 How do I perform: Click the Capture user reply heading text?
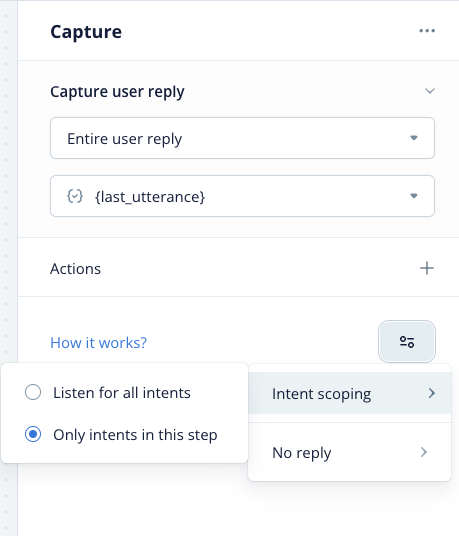click(117, 92)
